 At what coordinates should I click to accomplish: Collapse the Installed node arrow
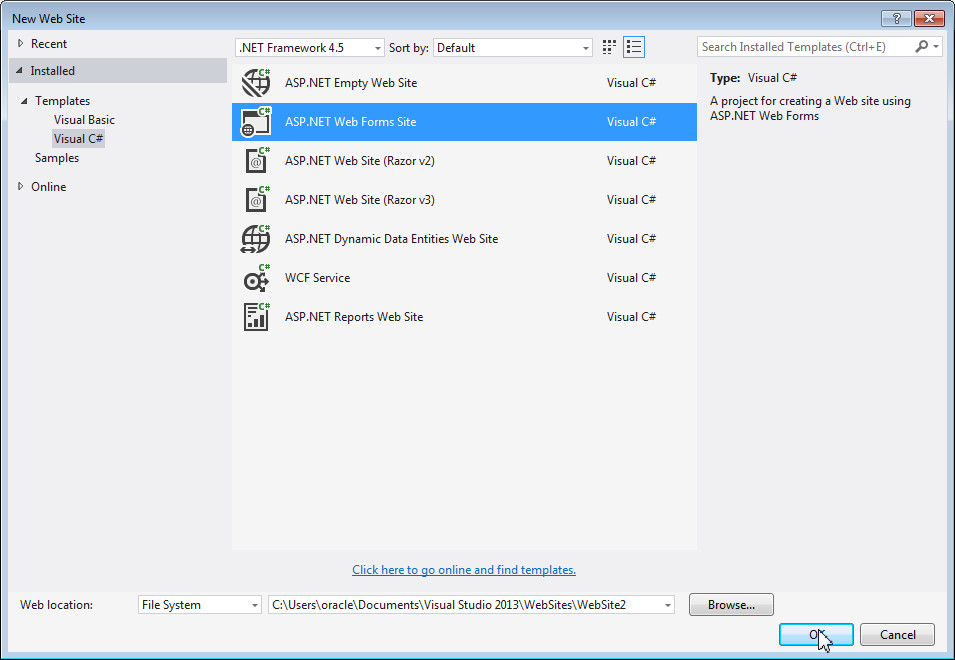click(x=19, y=71)
